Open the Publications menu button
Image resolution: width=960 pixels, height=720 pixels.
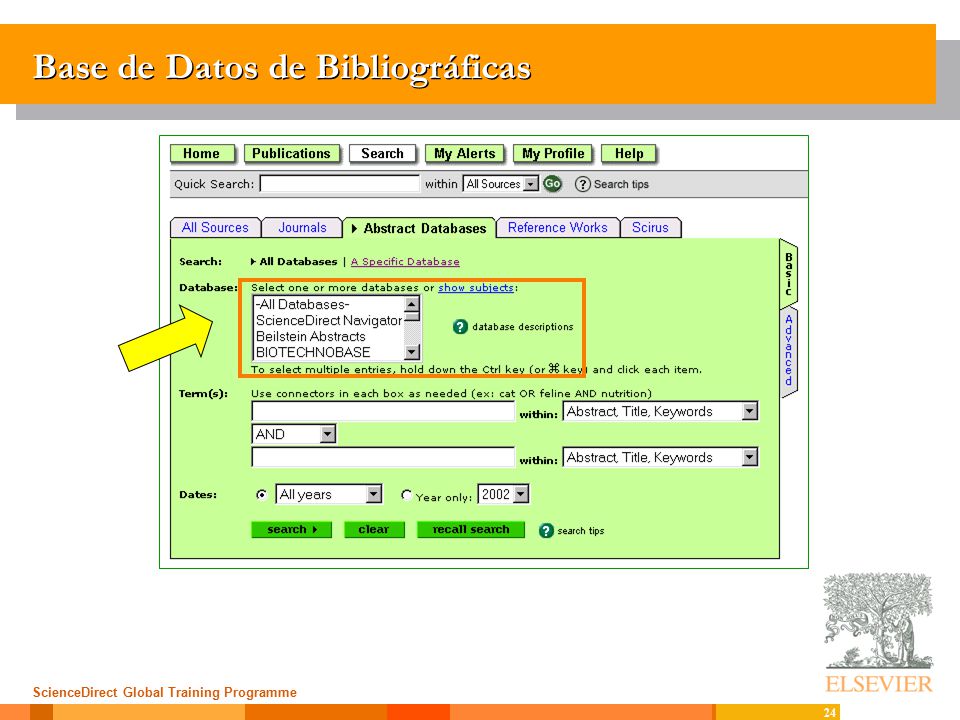point(291,154)
